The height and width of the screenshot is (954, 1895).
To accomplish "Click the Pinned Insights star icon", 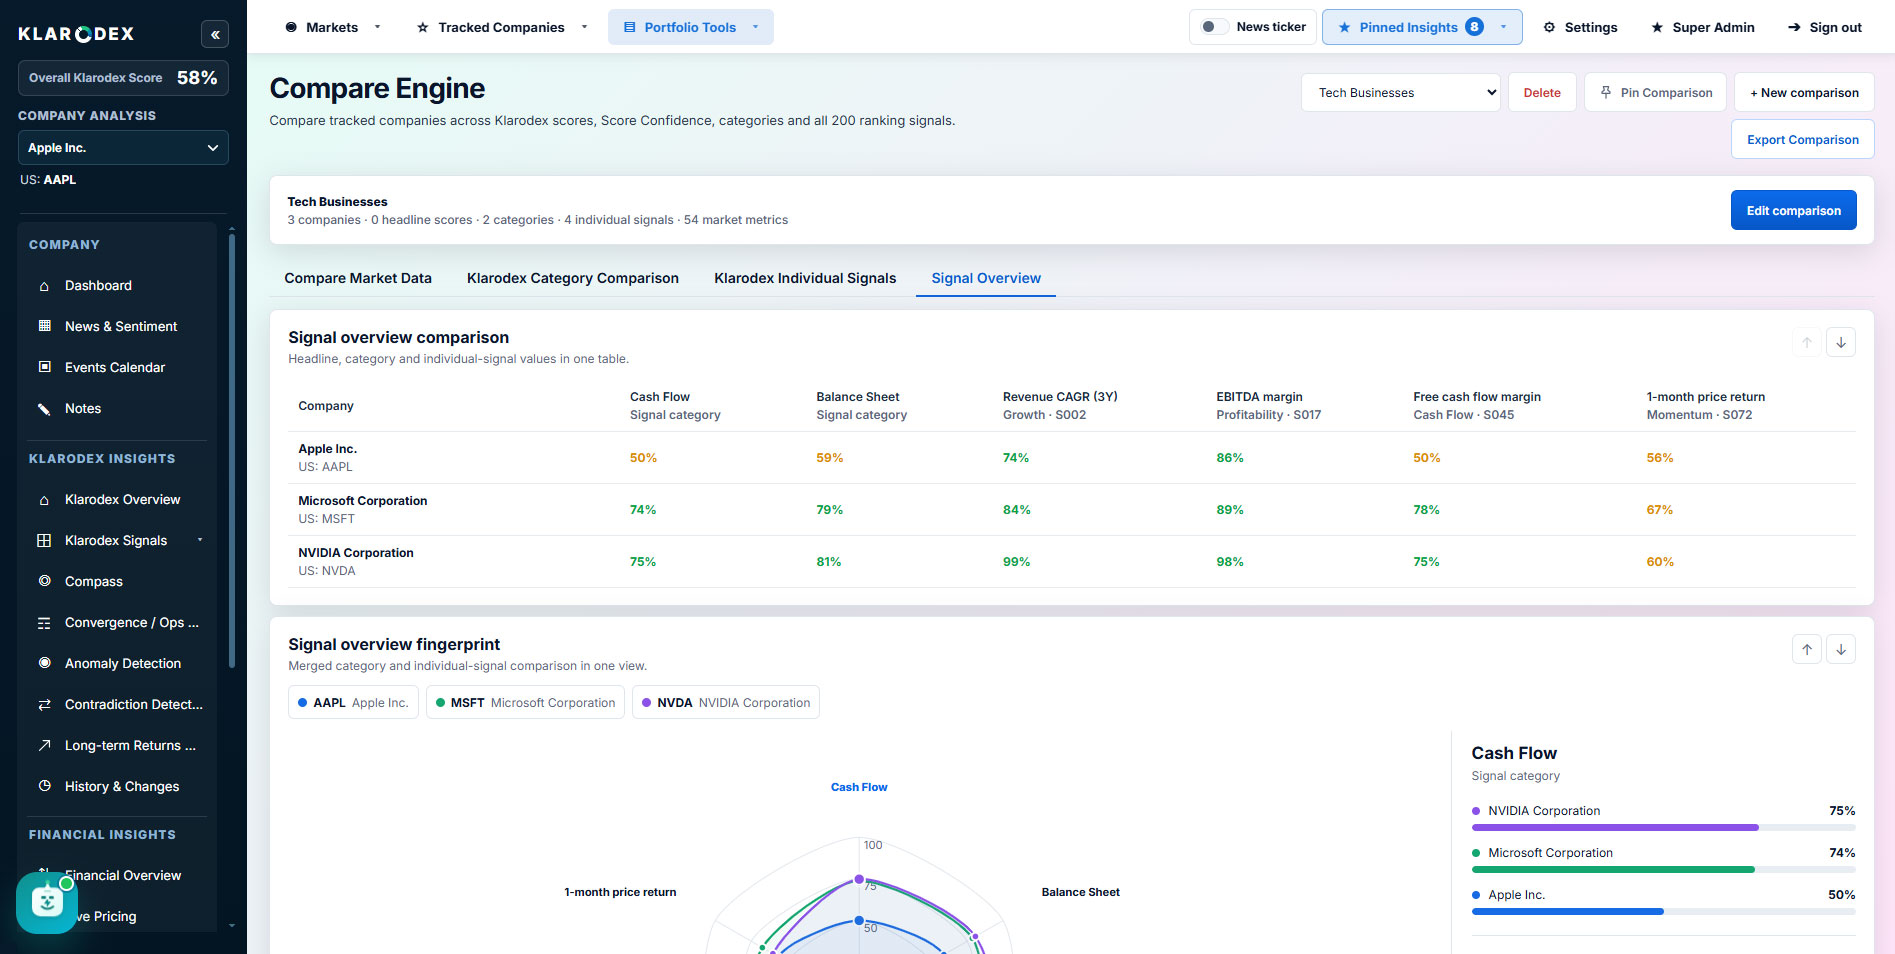I will [1344, 27].
